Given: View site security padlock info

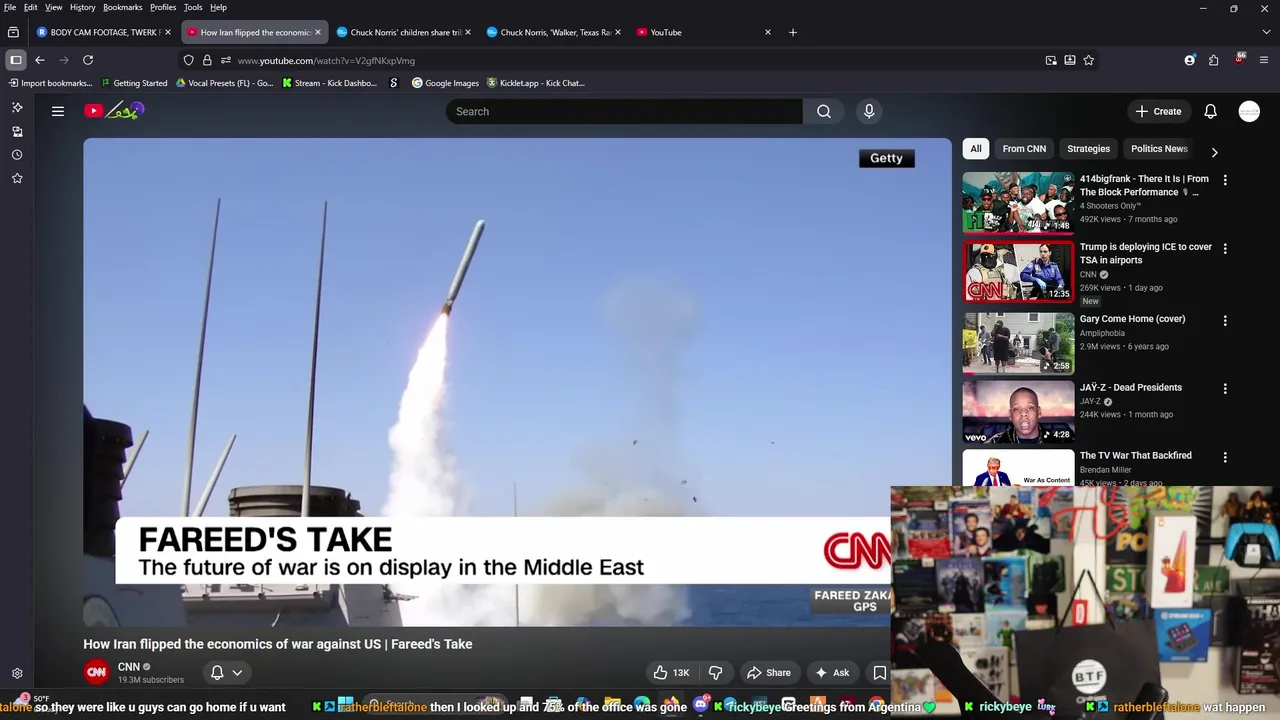Looking at the screenshot, I should pyautogui.click(x=207, y=60).
